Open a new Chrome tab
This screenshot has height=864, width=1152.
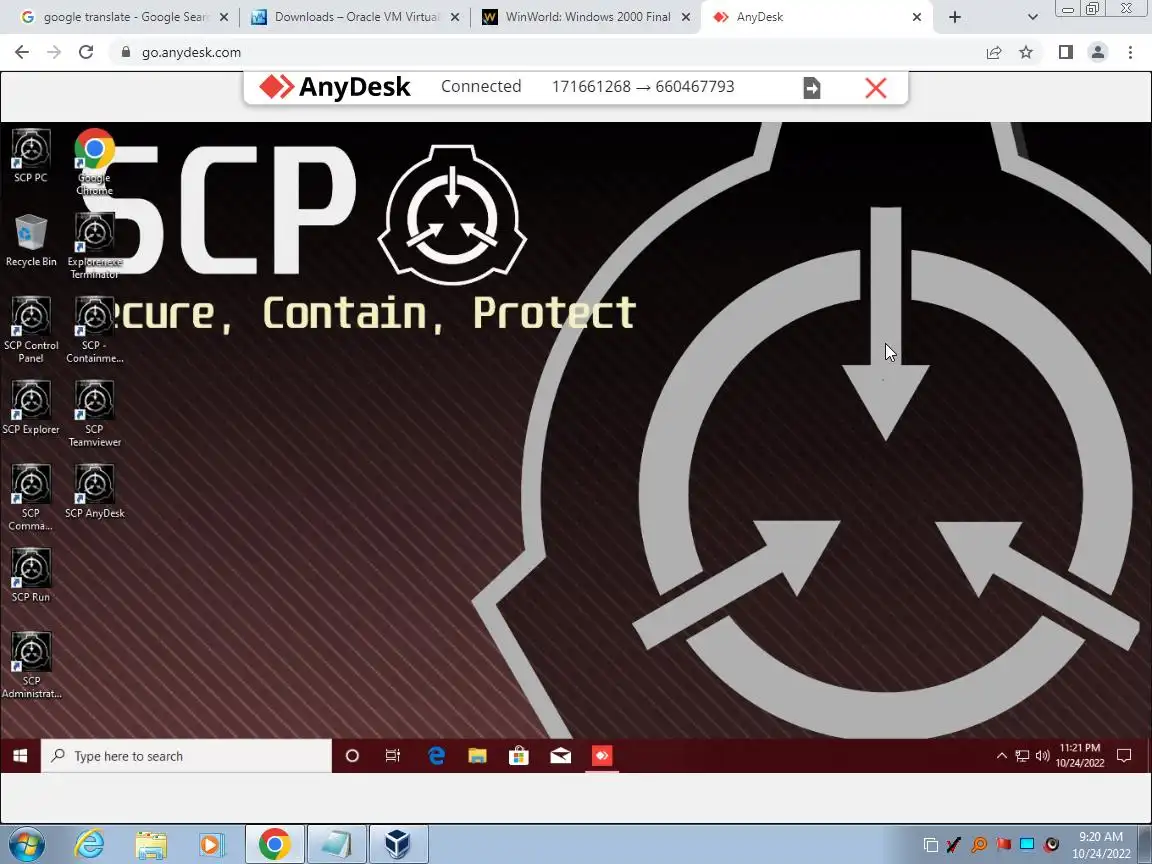point(955,17)
